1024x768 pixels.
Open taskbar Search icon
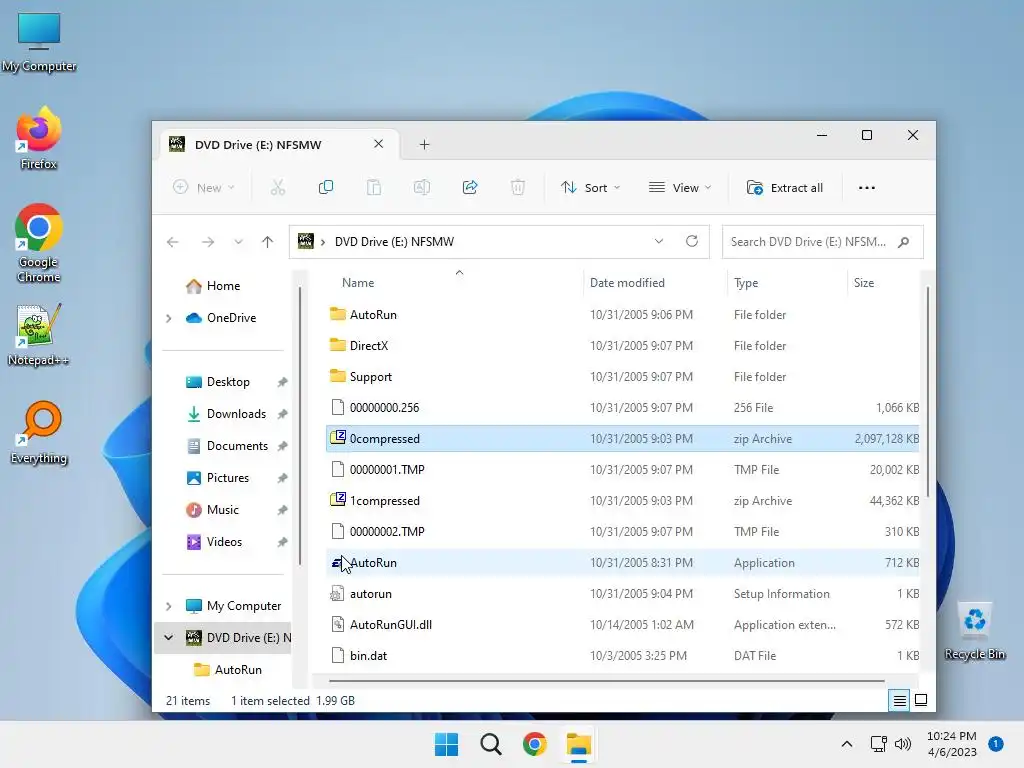[490, 744]
